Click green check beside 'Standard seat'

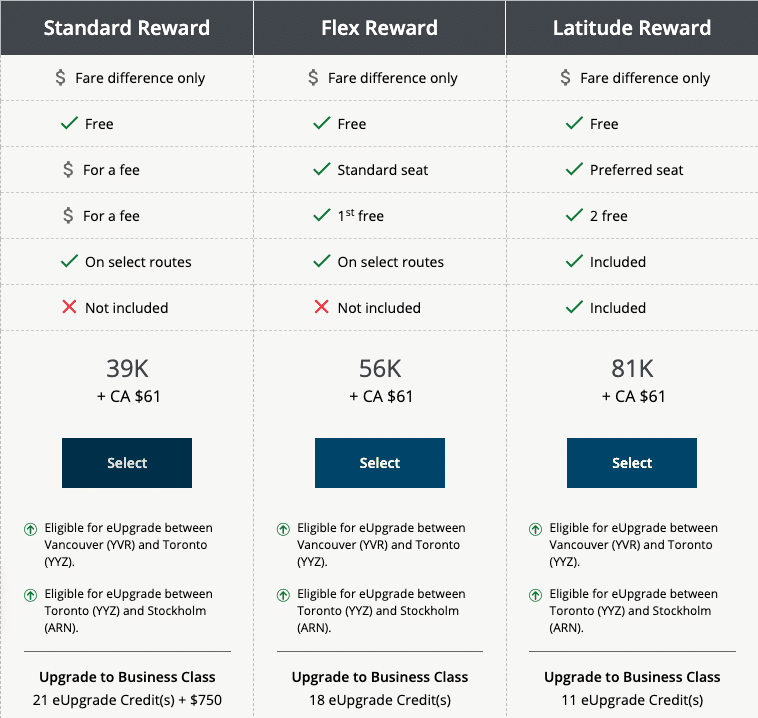click(321, 170)
